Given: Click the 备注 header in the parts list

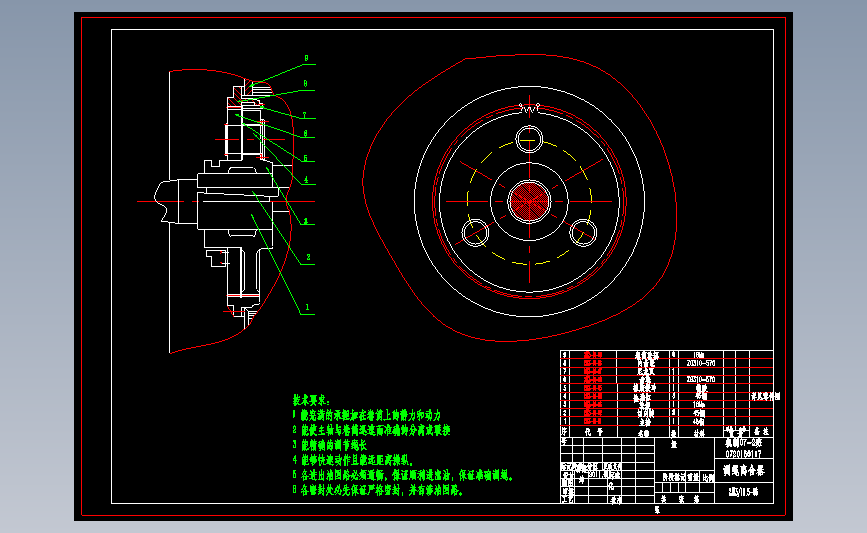Looking at the screenshot, I should click(761, 431).
